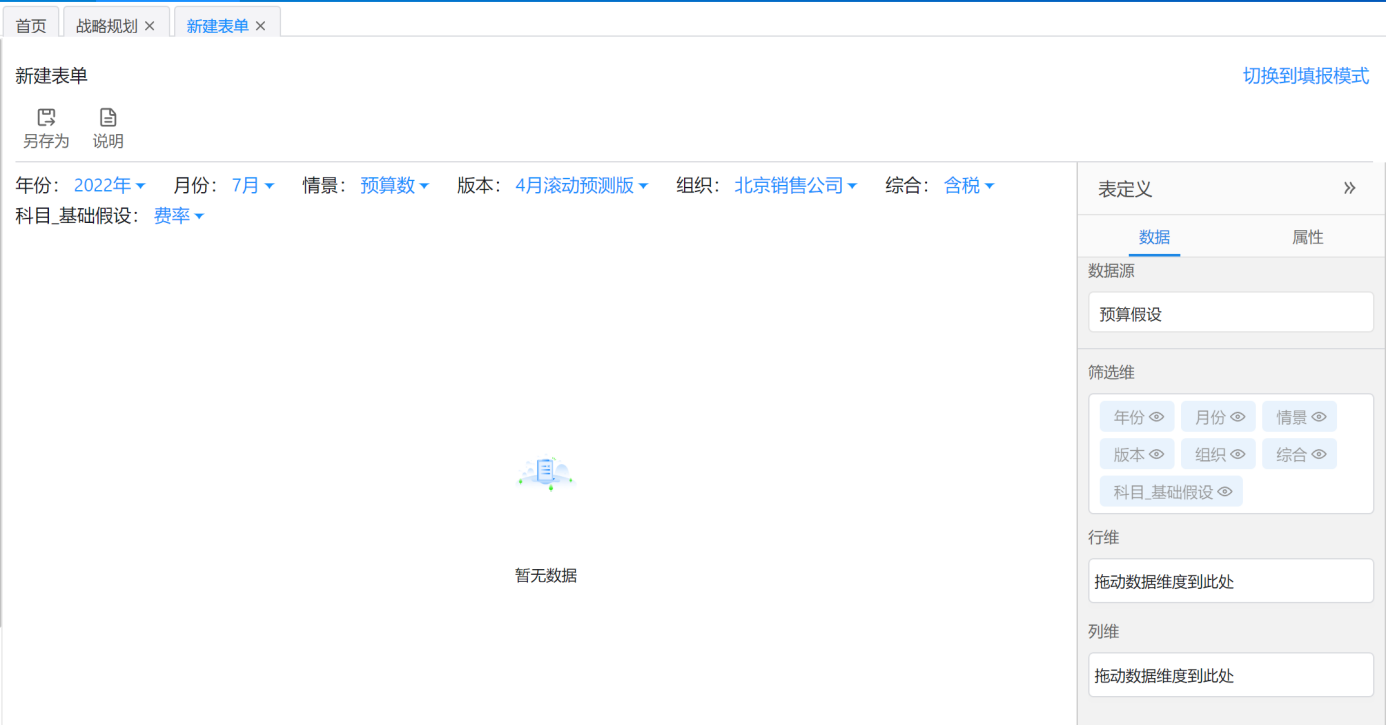
Task: Expand the 科目_基础假设 费率 dropdown
Action: pos(178,216)
